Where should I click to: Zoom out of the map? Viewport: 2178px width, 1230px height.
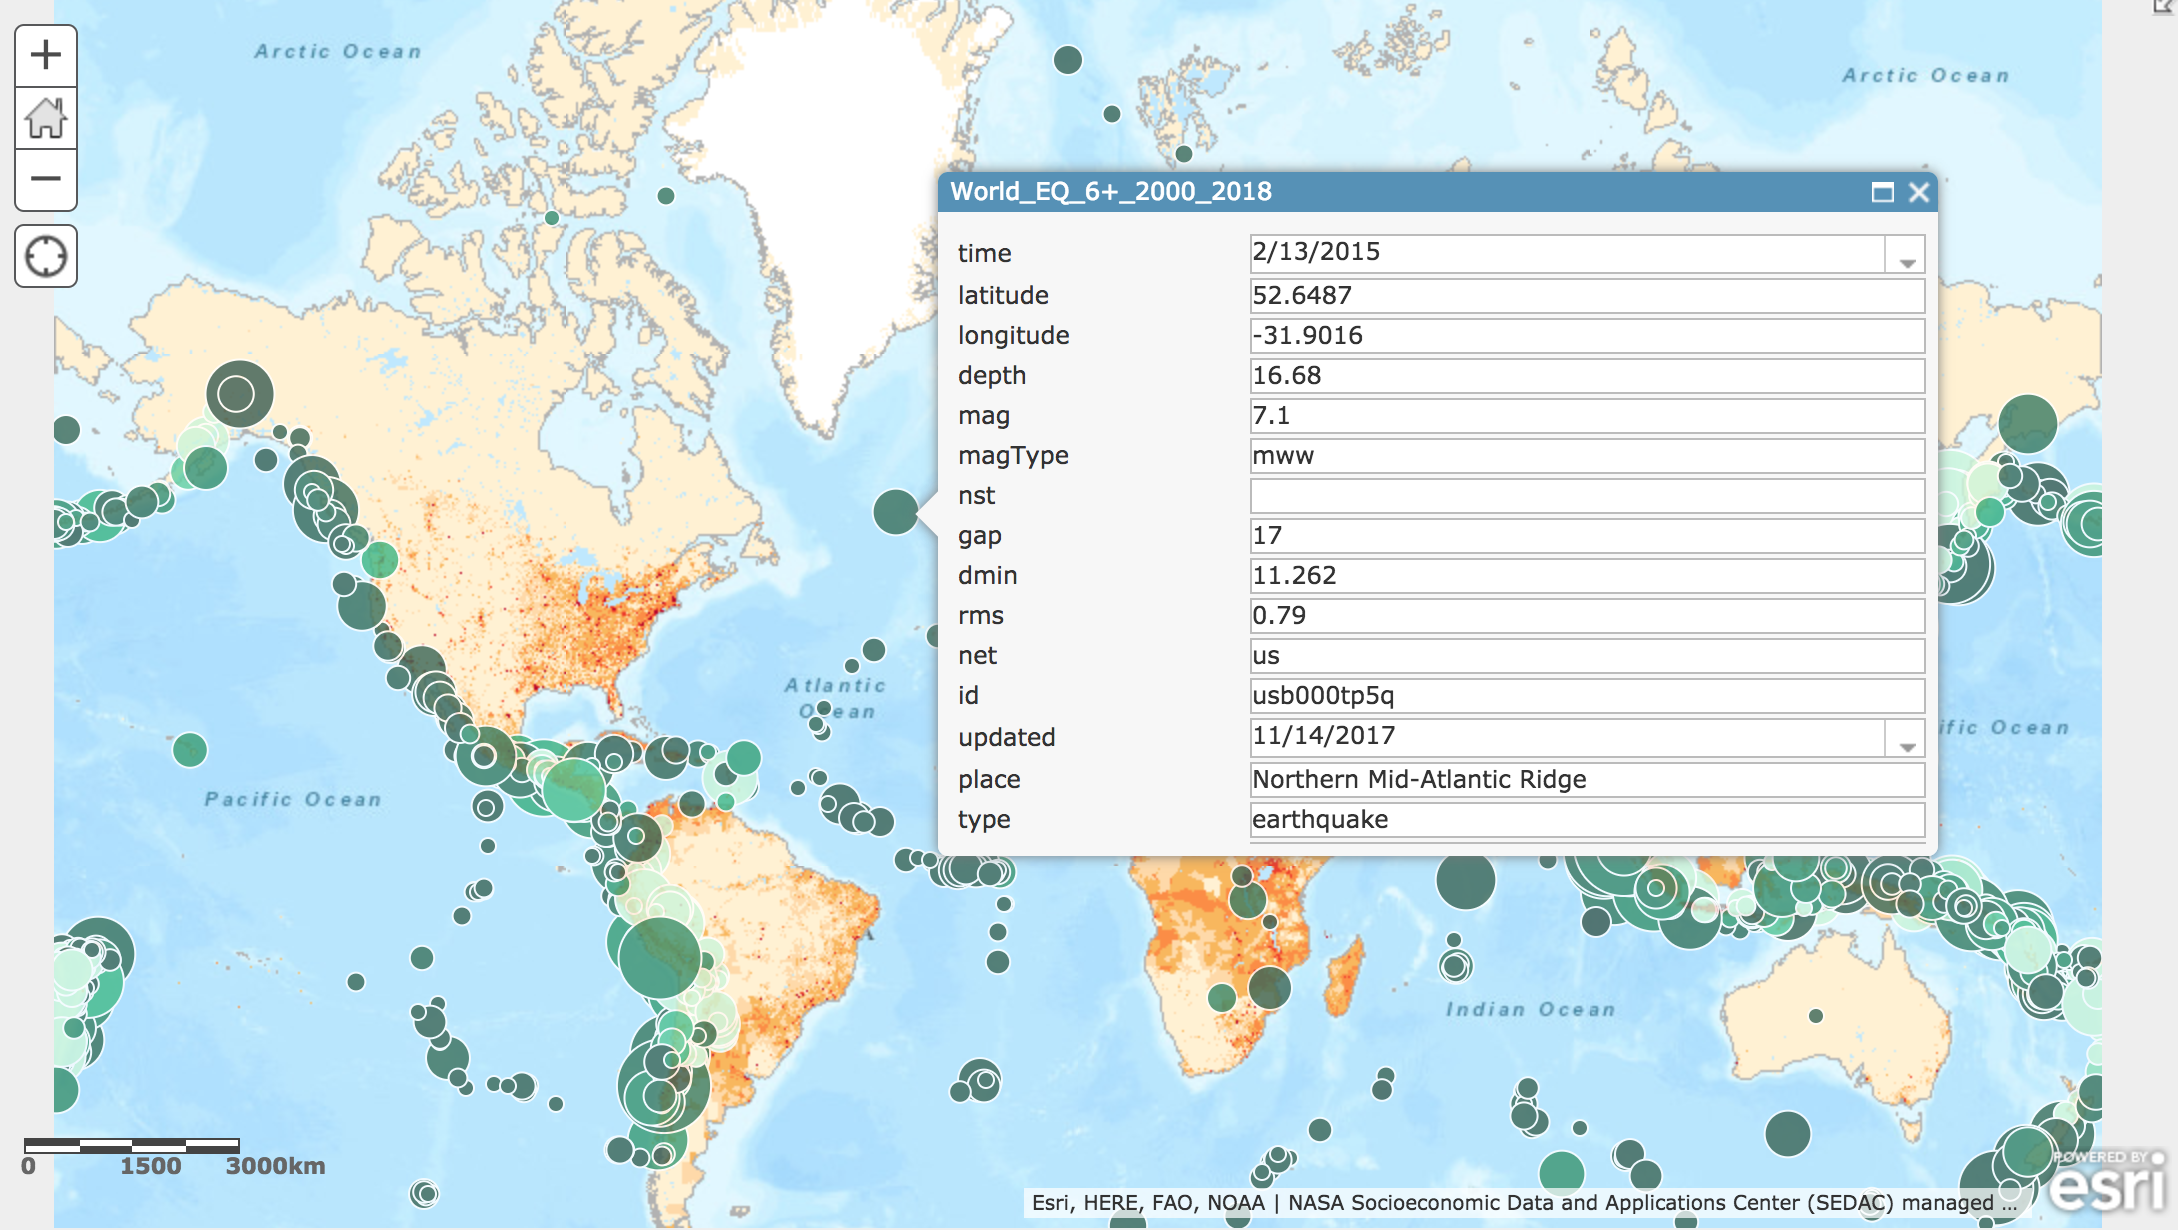coord(46,180)
